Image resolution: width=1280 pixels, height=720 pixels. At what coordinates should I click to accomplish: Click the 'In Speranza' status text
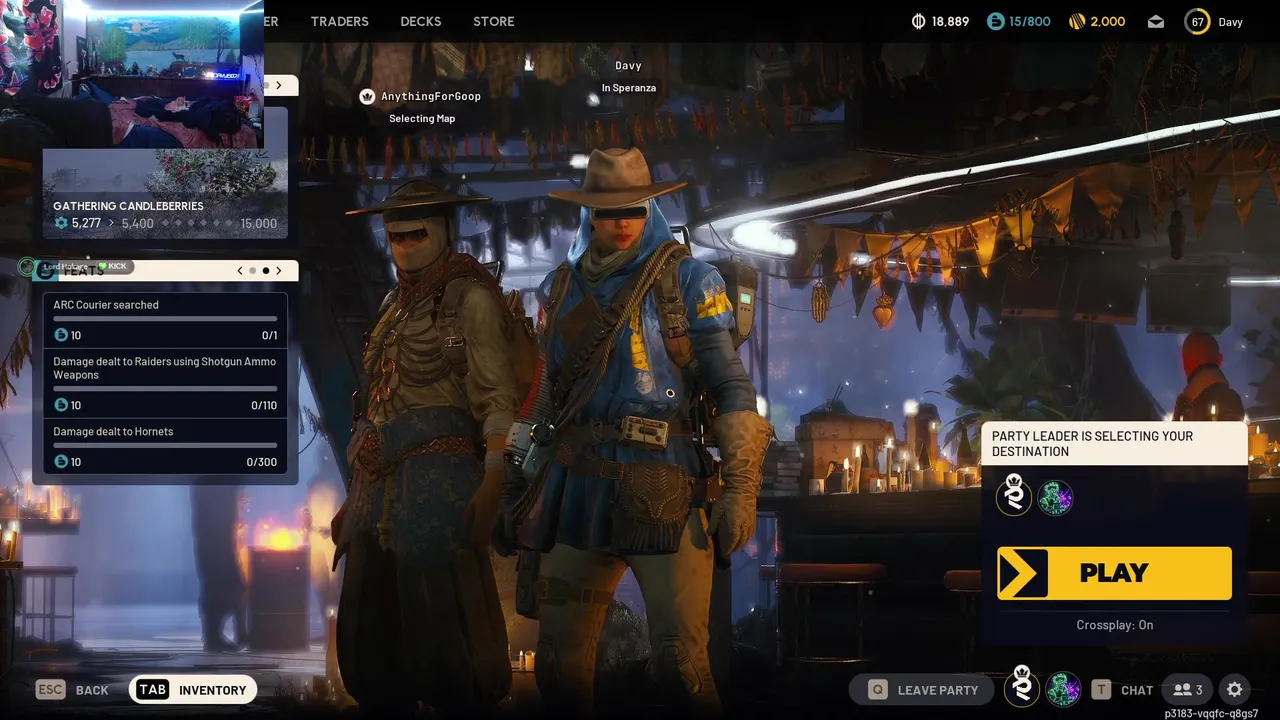point(629,88)
